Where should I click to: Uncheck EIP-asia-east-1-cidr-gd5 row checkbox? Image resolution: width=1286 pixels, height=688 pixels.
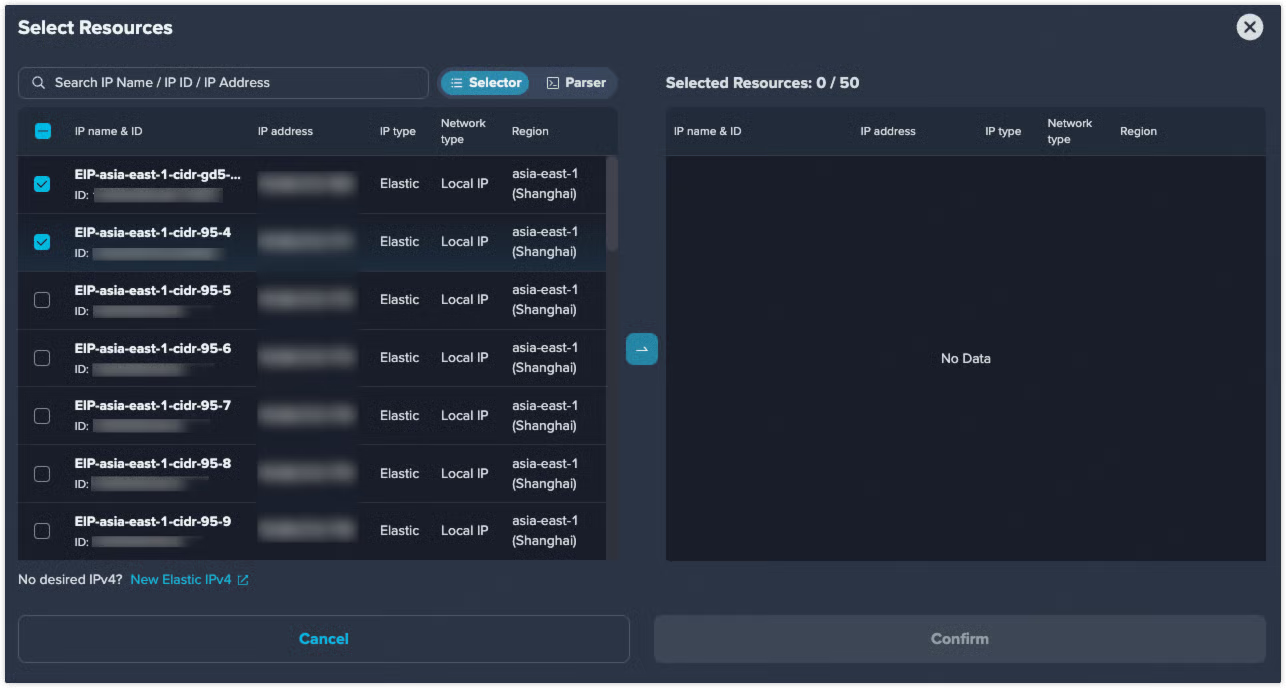(42, 184)
